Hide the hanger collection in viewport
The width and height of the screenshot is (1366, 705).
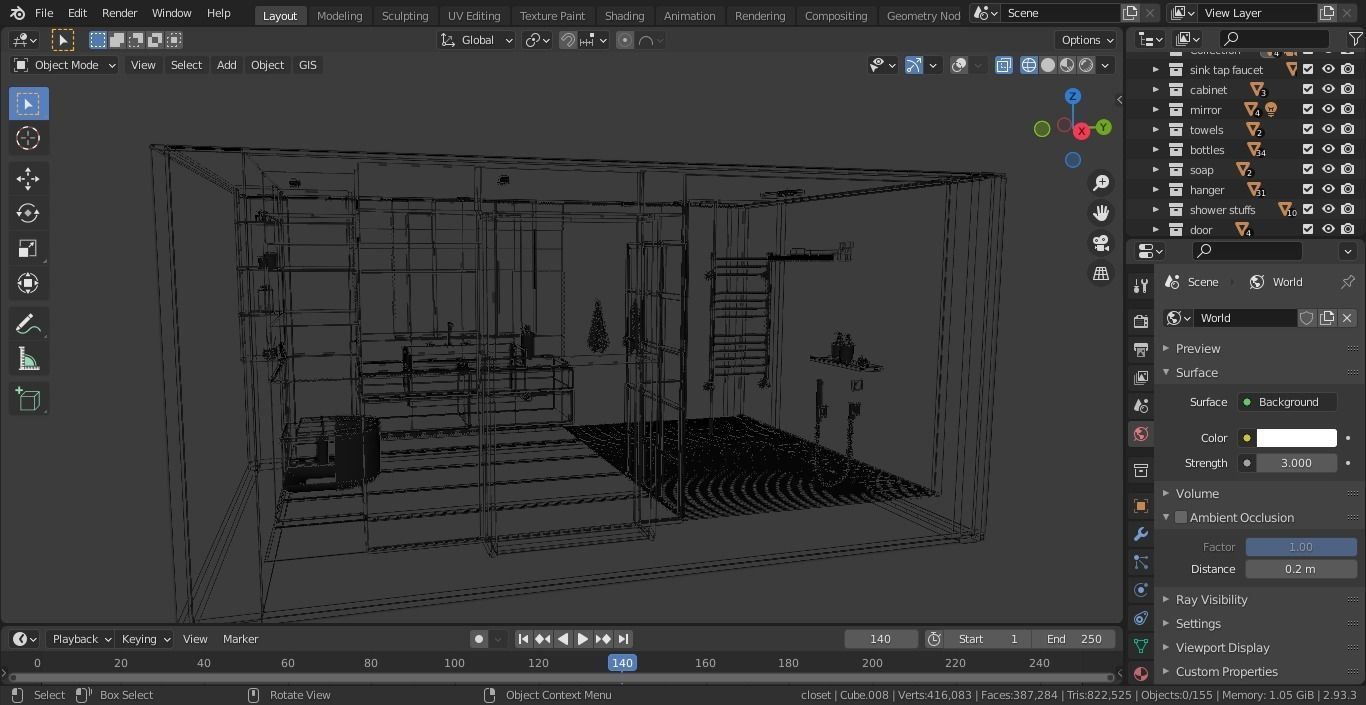coord(1328,190)
